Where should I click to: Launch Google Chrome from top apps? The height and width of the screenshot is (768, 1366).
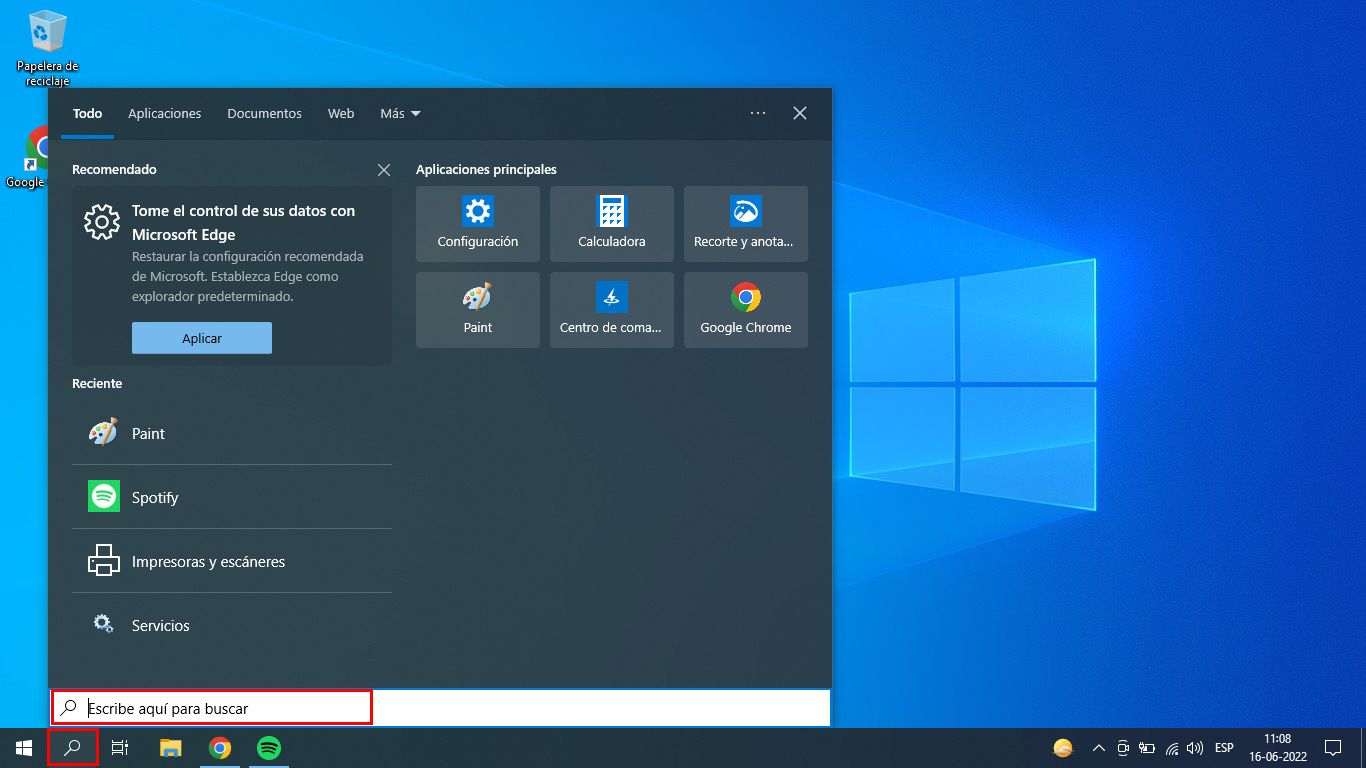click(x=745, y=310)
